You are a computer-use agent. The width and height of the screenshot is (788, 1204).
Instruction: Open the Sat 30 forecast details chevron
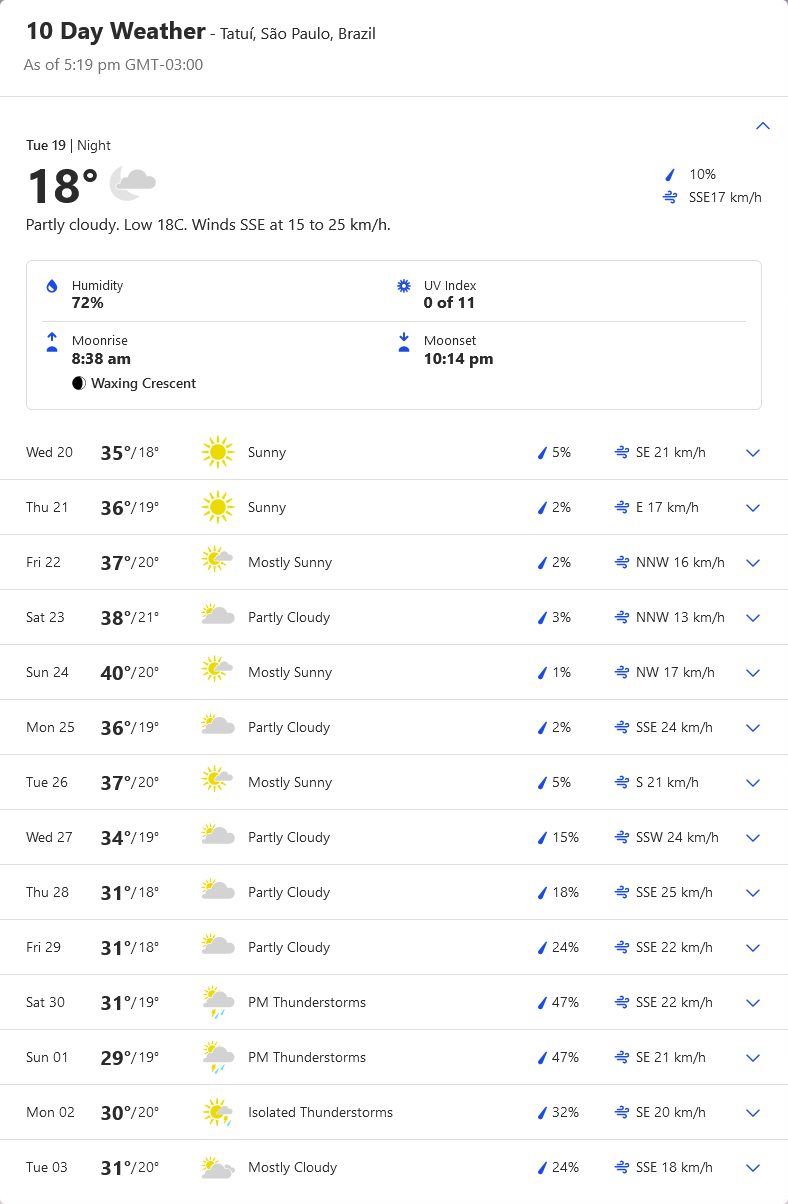tap(753, 1003)
